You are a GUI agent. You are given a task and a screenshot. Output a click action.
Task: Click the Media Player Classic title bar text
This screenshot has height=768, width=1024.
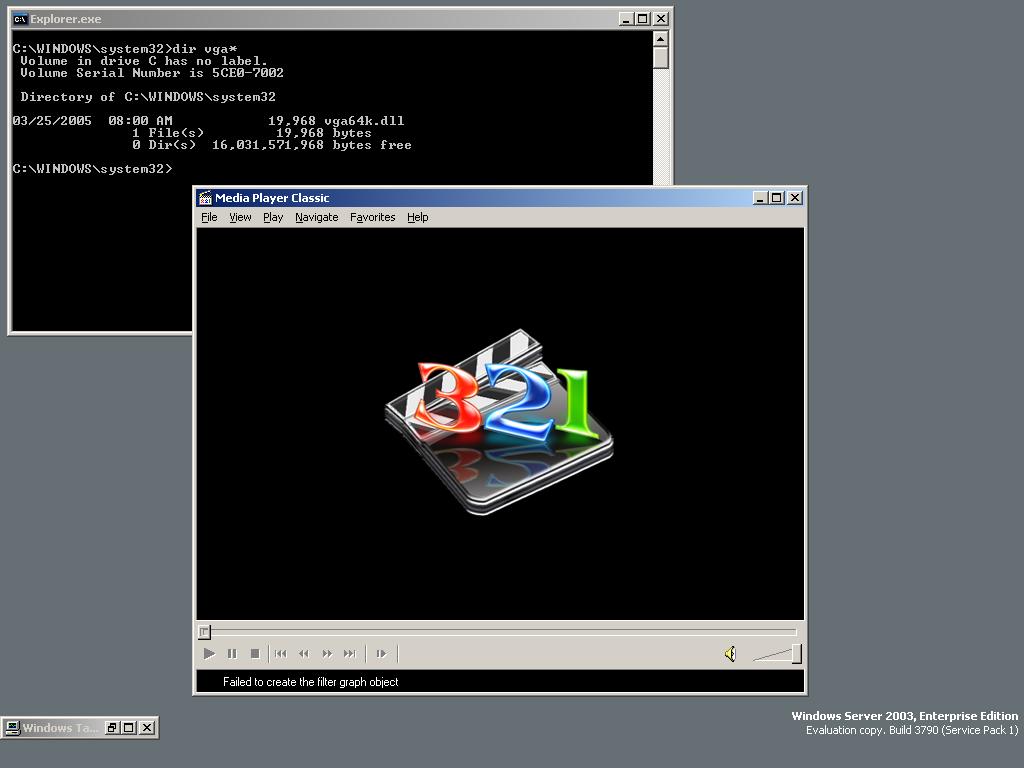tap(272, 198)
